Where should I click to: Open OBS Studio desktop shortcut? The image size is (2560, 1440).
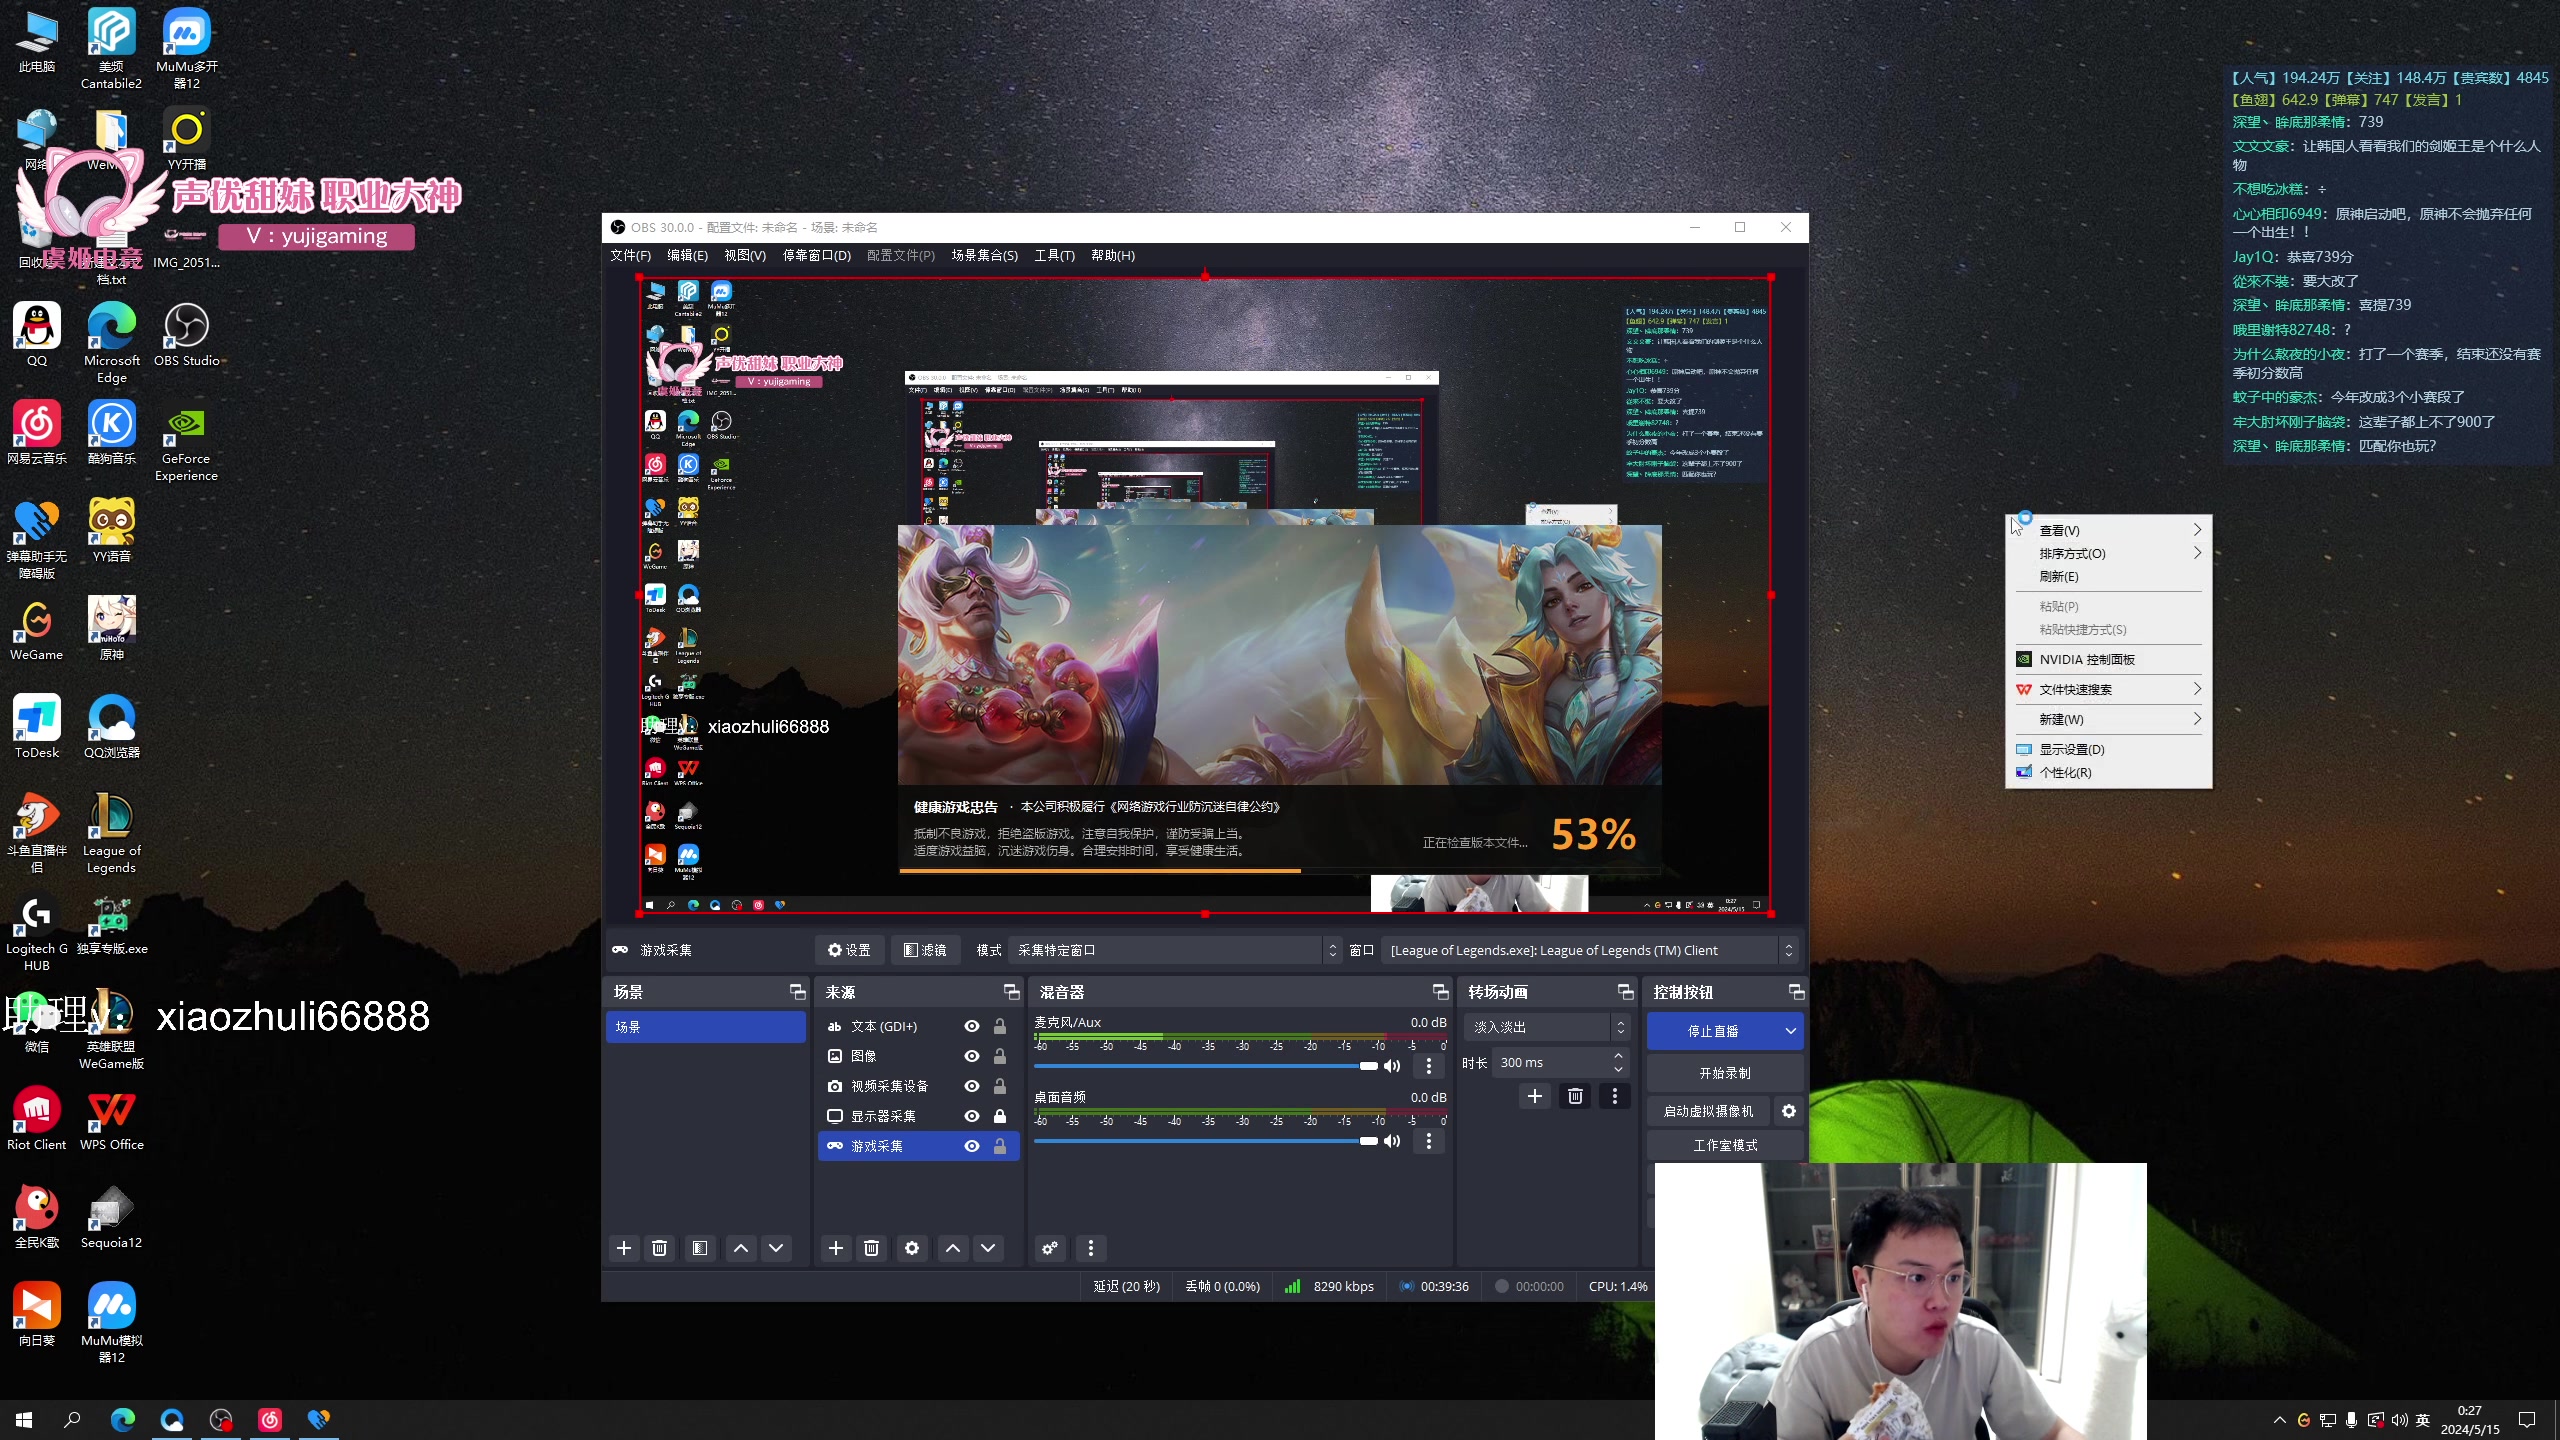pyautogui.click(x=186, y=335)
